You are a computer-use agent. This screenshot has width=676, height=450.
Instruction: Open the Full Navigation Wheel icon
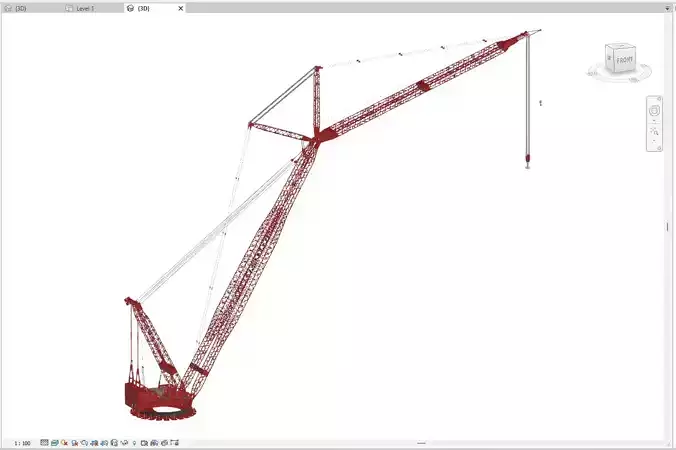point(654,111)
